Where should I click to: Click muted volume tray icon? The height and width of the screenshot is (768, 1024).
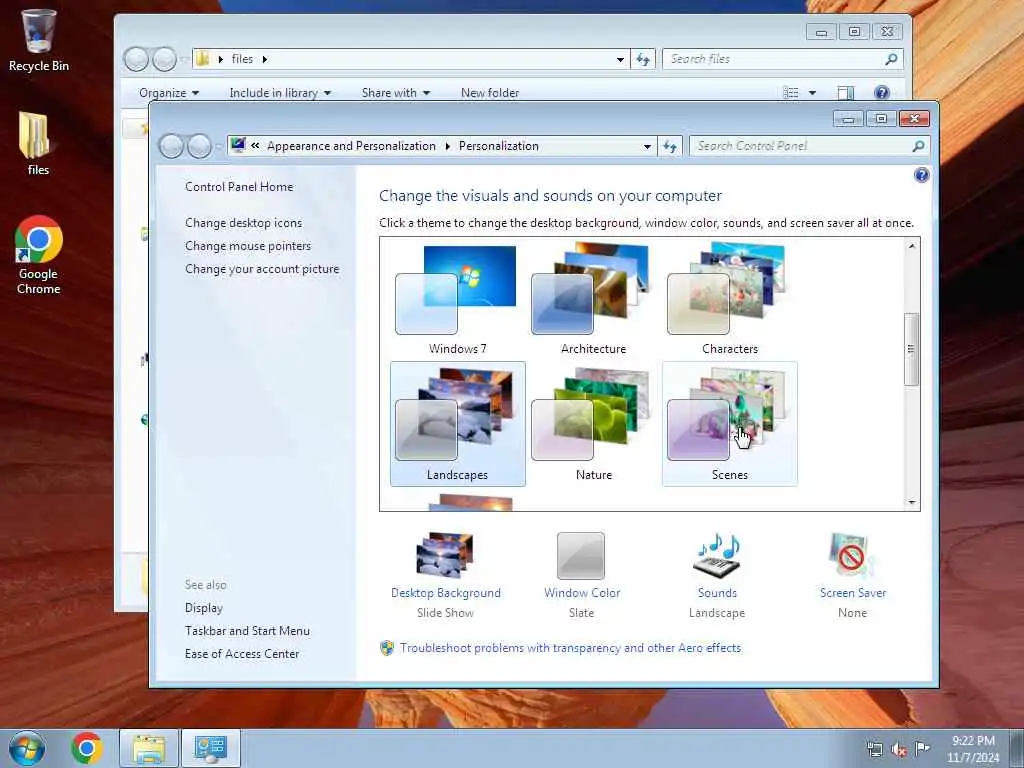pos(898,749)
